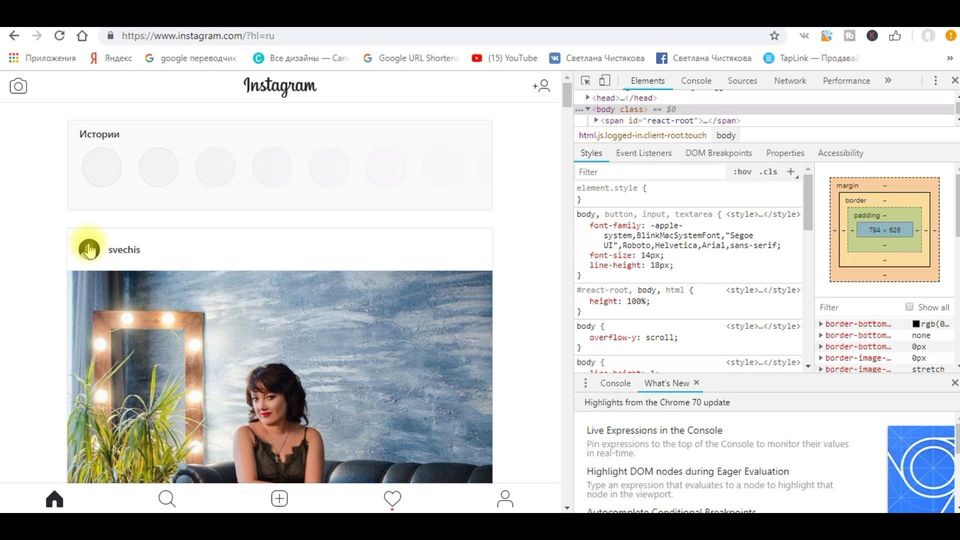The width and height of the screenshot is (960, 540).
Task: Switch to Sources panel tab
Action: point(742,81)
